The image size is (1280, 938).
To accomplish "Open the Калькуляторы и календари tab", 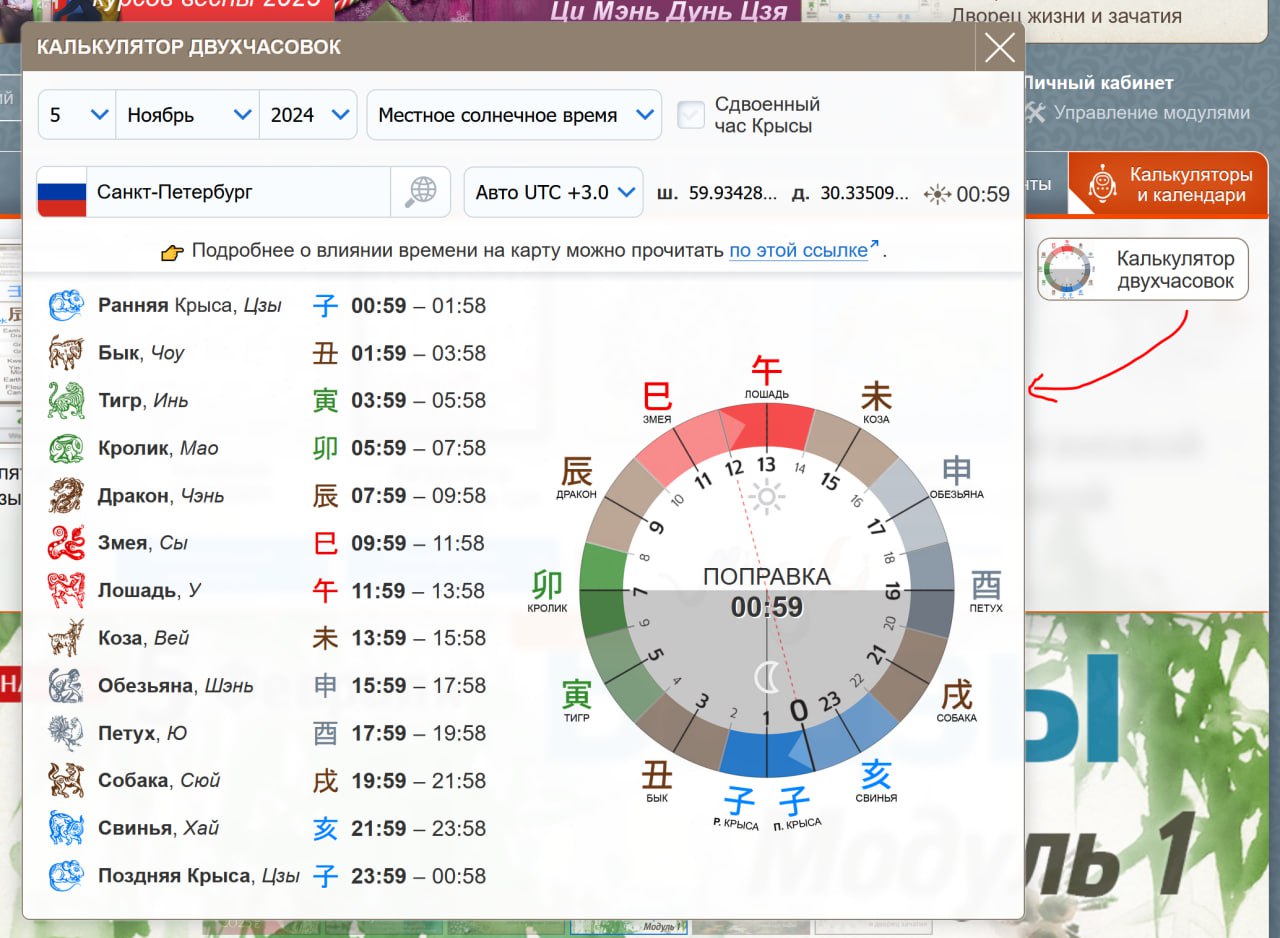I will coord(1168,185).
